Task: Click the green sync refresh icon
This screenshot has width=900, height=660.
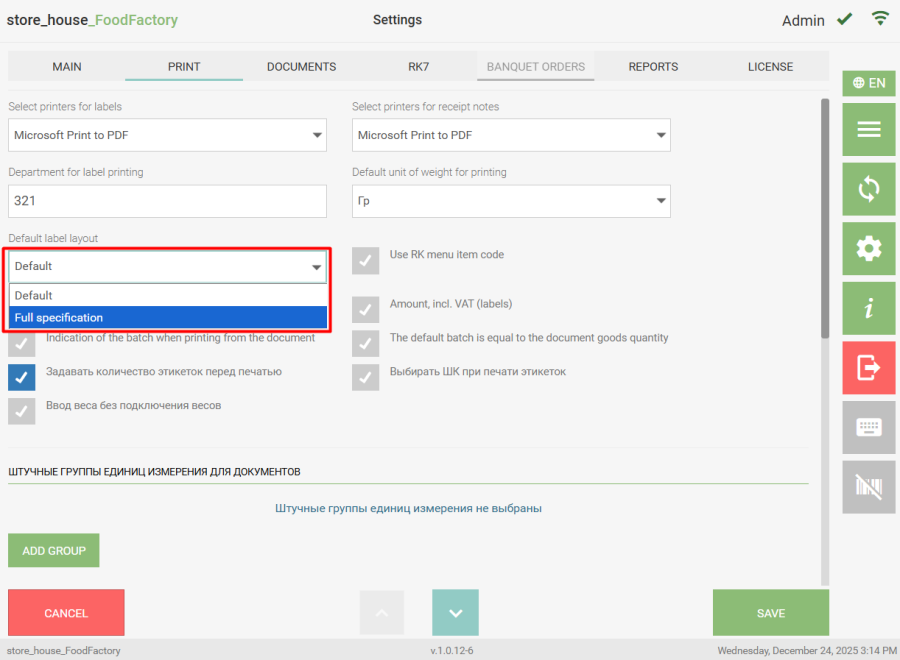Action: click(x=868, y=189)
